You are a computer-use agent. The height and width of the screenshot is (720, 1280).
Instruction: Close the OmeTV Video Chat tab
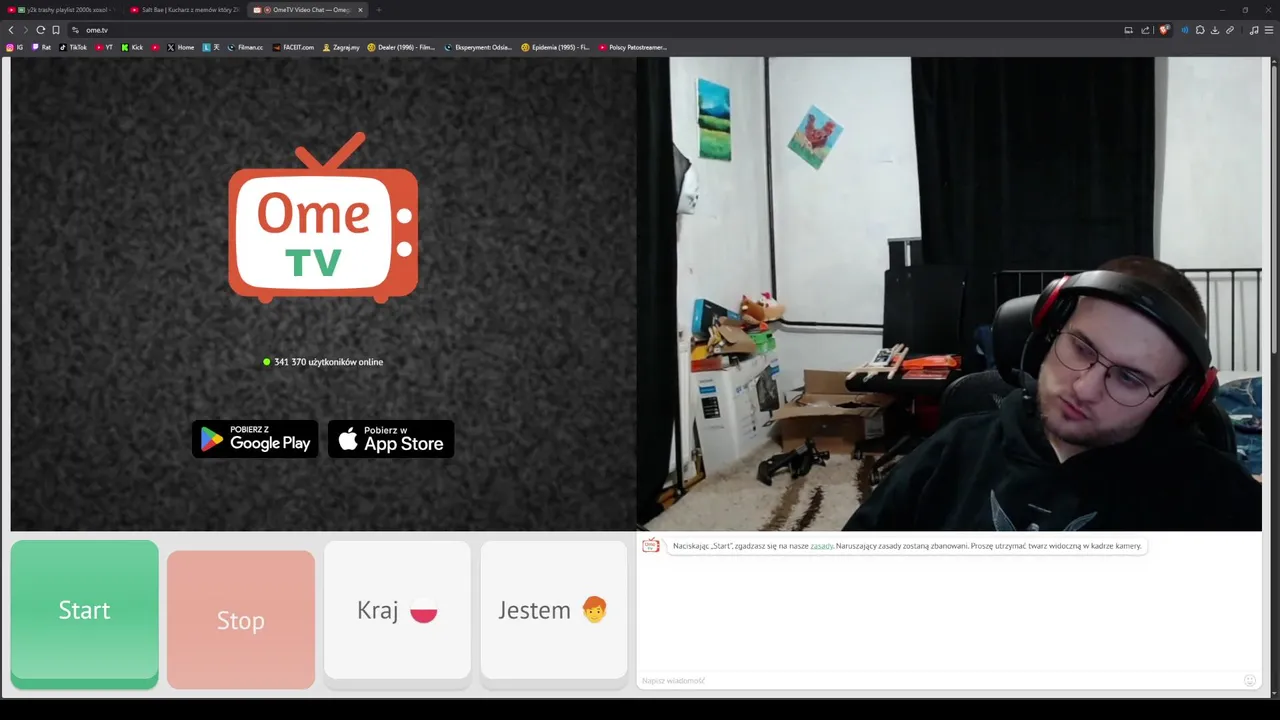pyautogui.click(x=360, y=10)
